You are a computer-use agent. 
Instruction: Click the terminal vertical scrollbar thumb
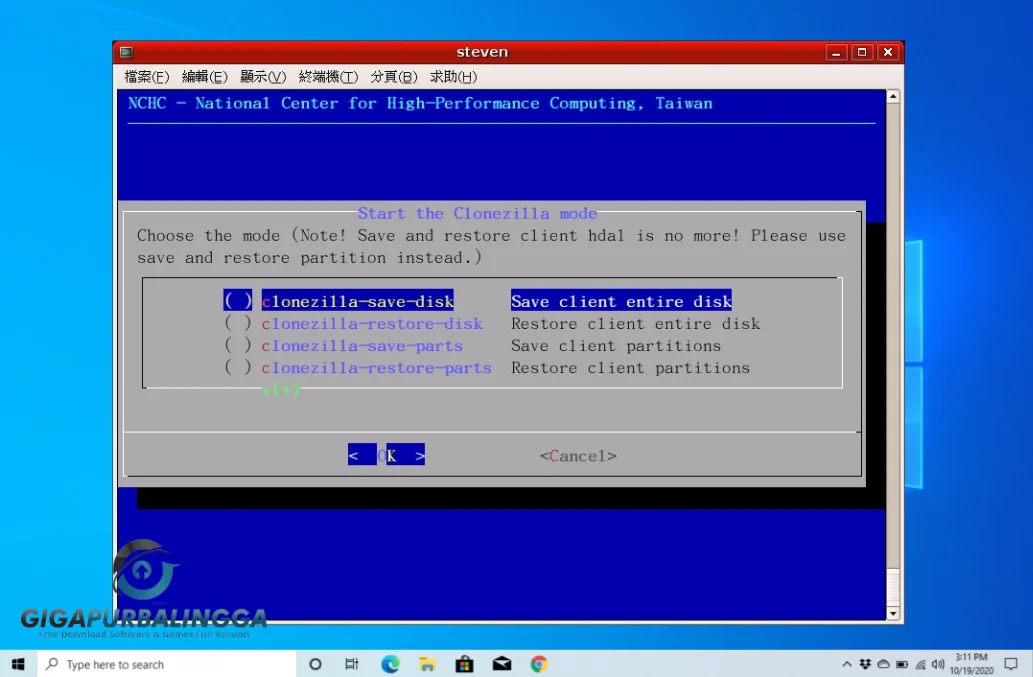[x=893, y=586]
